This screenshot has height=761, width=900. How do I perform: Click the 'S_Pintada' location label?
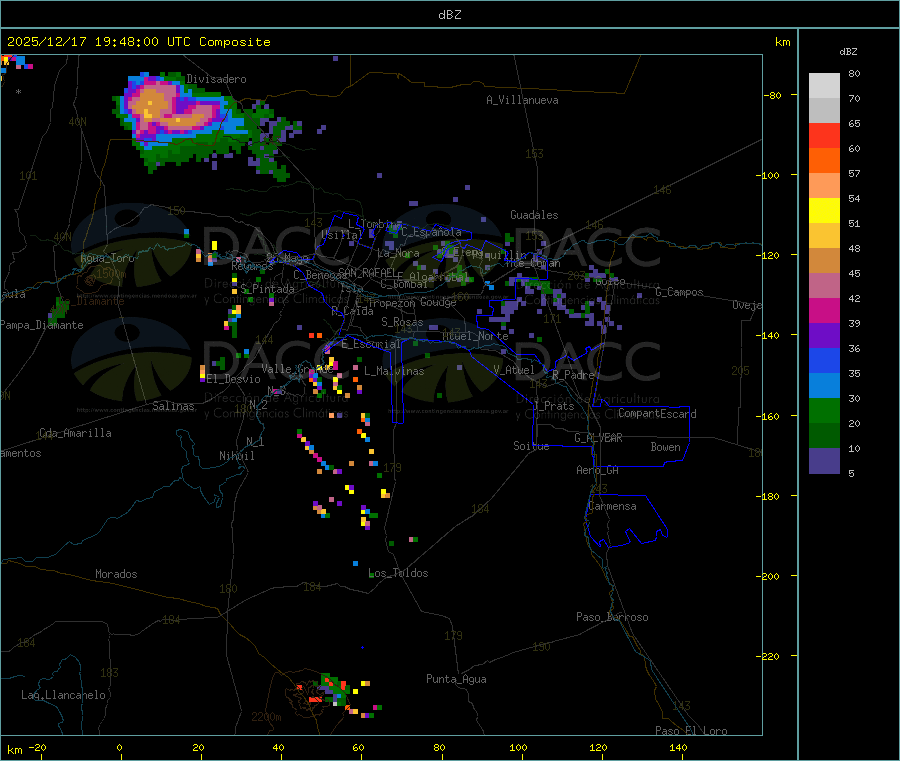(267, 289)
